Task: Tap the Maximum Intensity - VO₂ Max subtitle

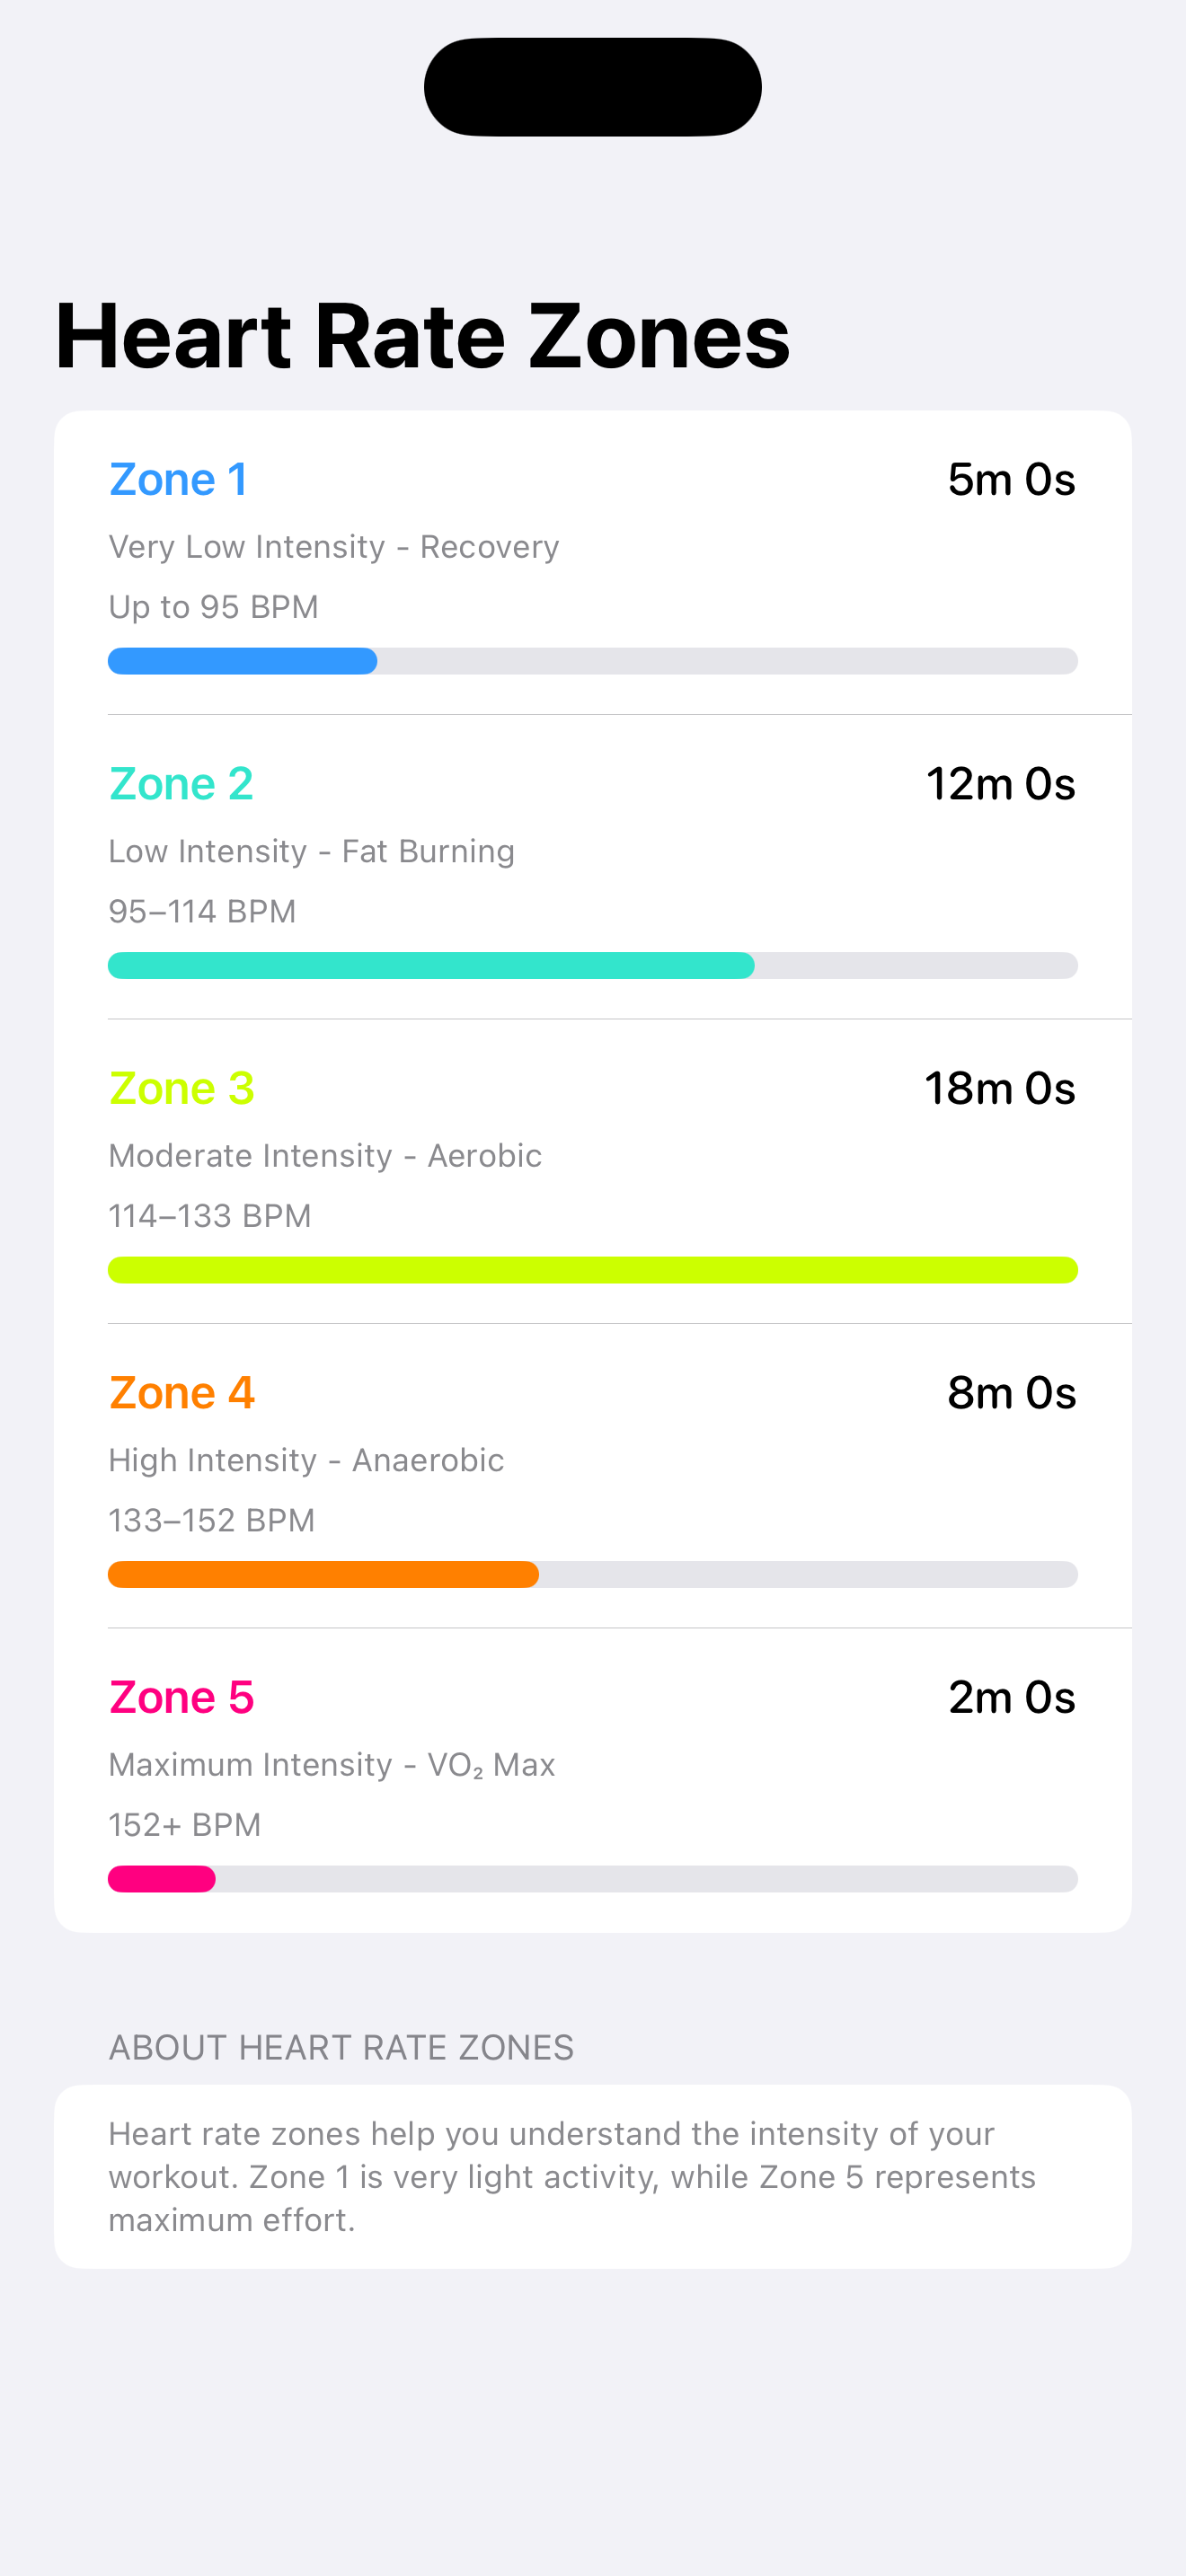Action: pyautogui.click(x=332, y=1765)
